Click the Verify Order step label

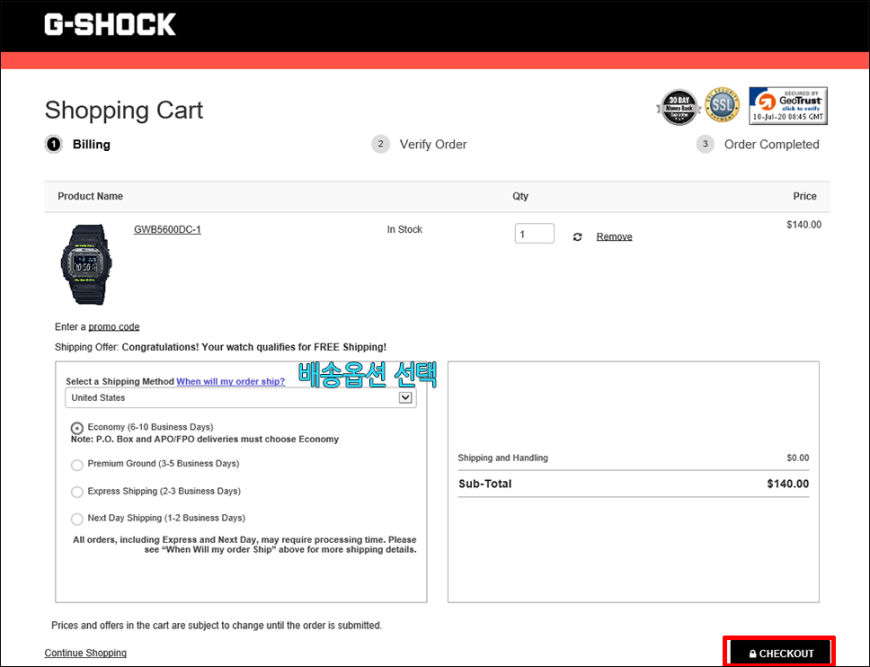[x=433, y=145]
